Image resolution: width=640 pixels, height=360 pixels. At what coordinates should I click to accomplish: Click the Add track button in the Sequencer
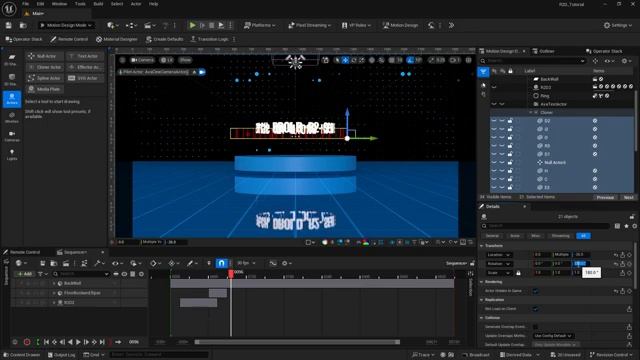(25, 274)
